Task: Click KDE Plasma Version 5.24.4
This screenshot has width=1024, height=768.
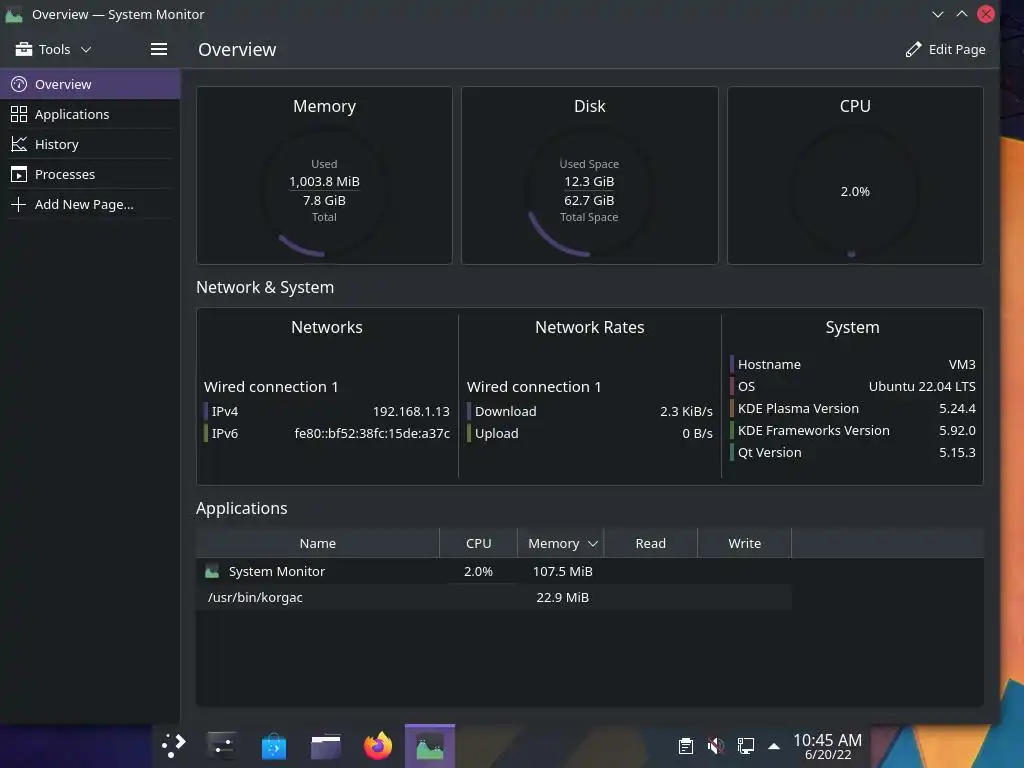Action: point(957,409)
